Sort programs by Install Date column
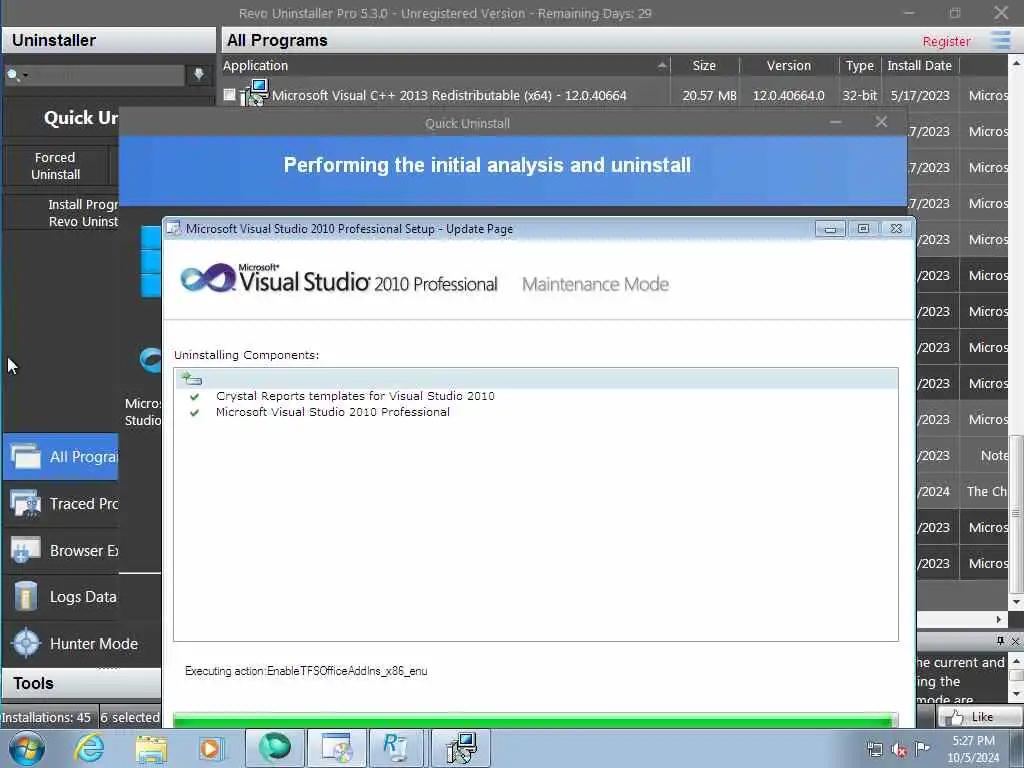This screenshot has width=1024, height=768. pyautogui.click(x=919, y=65)
